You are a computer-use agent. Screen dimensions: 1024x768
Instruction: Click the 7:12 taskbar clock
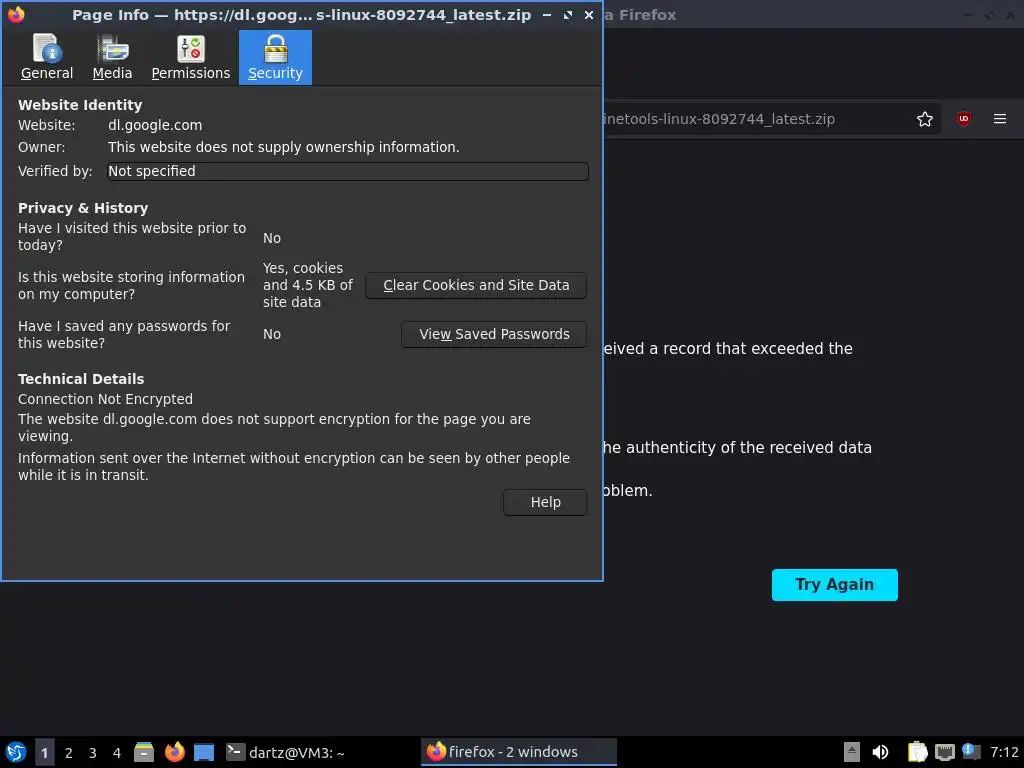(1004, 752)
